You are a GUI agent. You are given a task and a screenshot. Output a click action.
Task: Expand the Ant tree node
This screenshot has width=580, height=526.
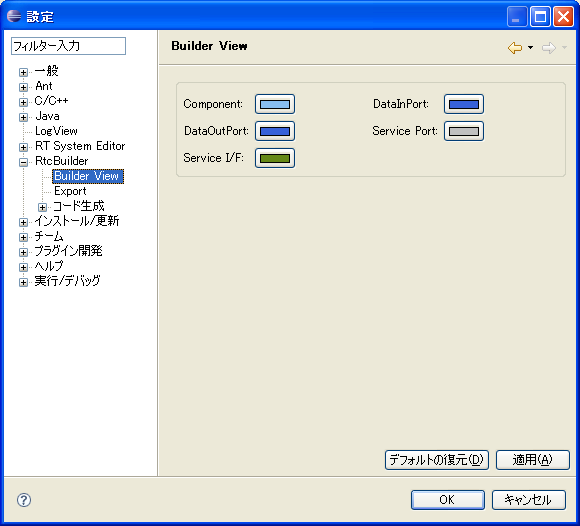[23, 87]
